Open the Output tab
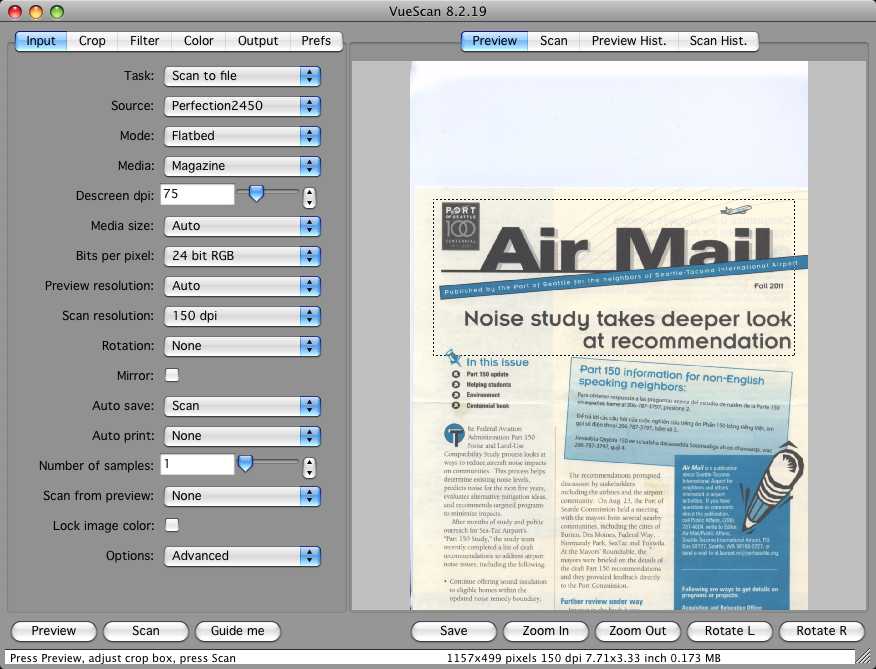876x669 pixels. pos(258,41)
